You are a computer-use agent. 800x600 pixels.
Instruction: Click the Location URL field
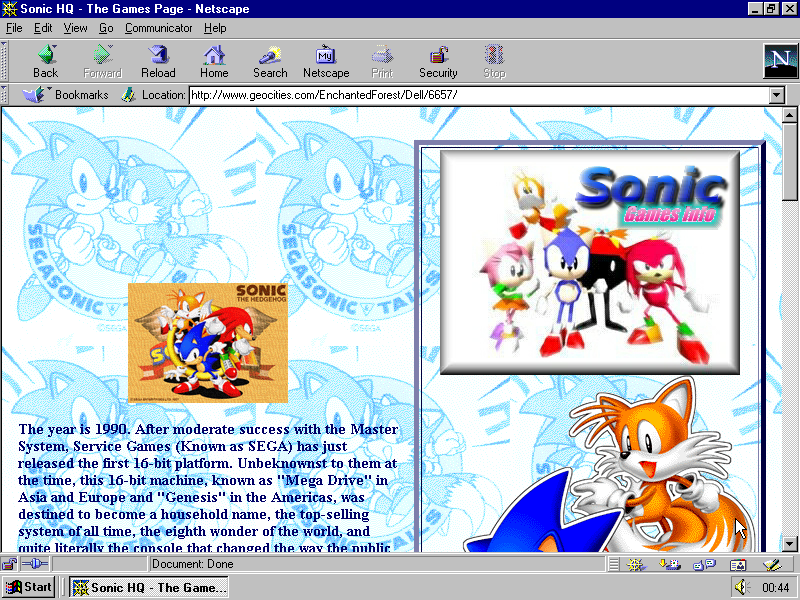coord(479,95)
